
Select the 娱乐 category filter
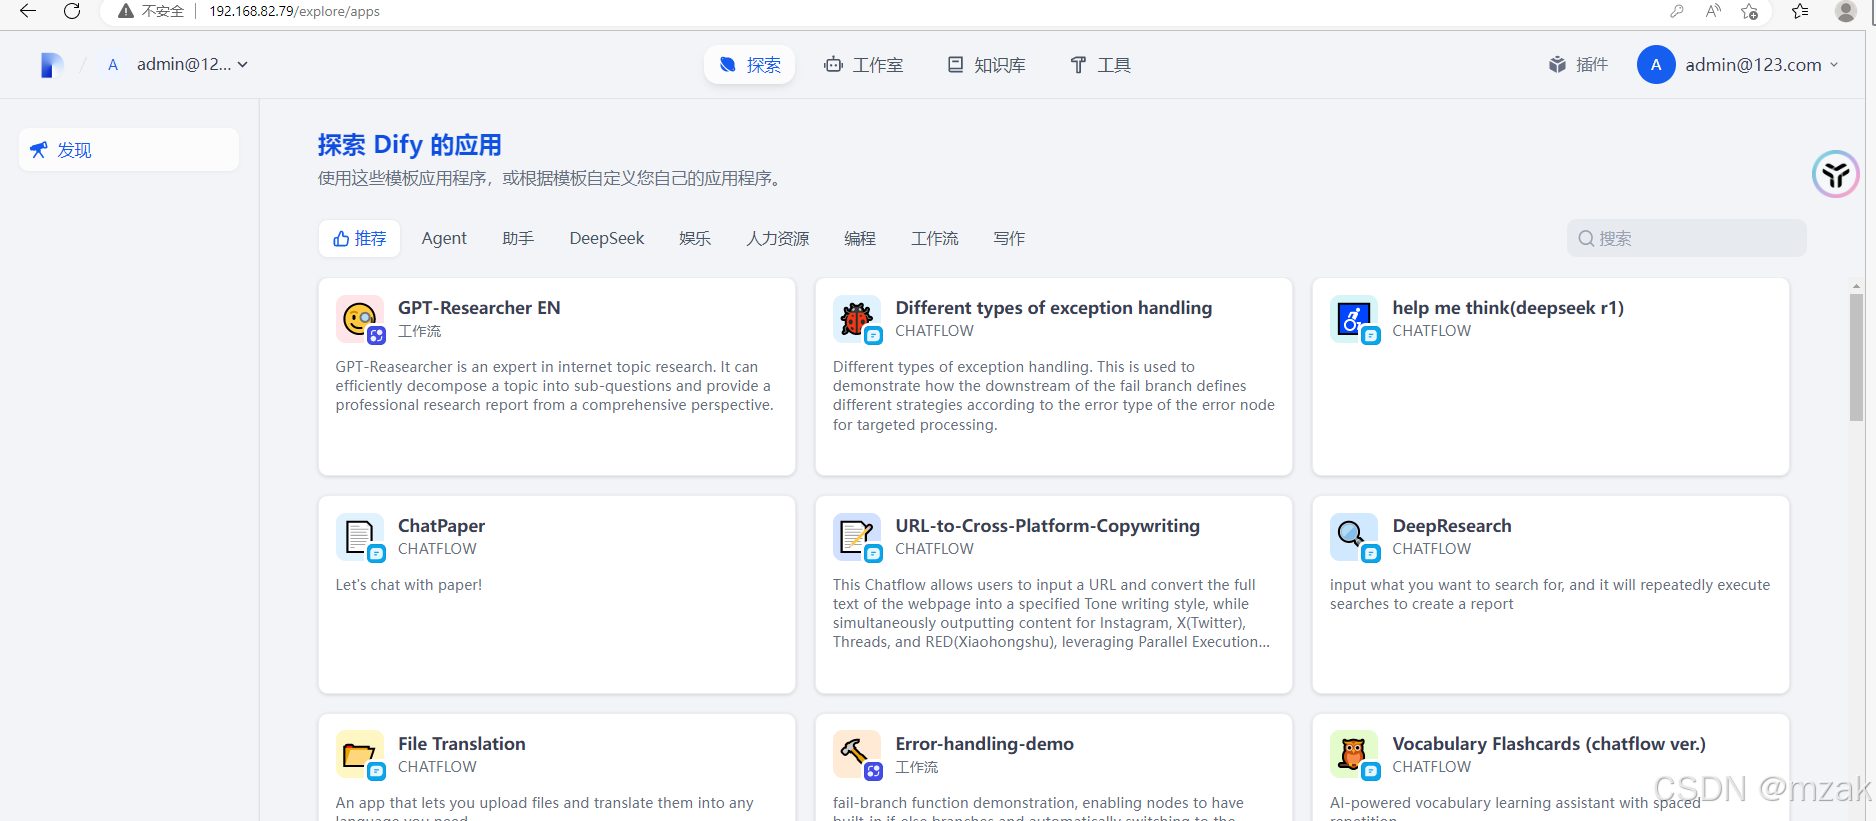(x=695, y=239)
